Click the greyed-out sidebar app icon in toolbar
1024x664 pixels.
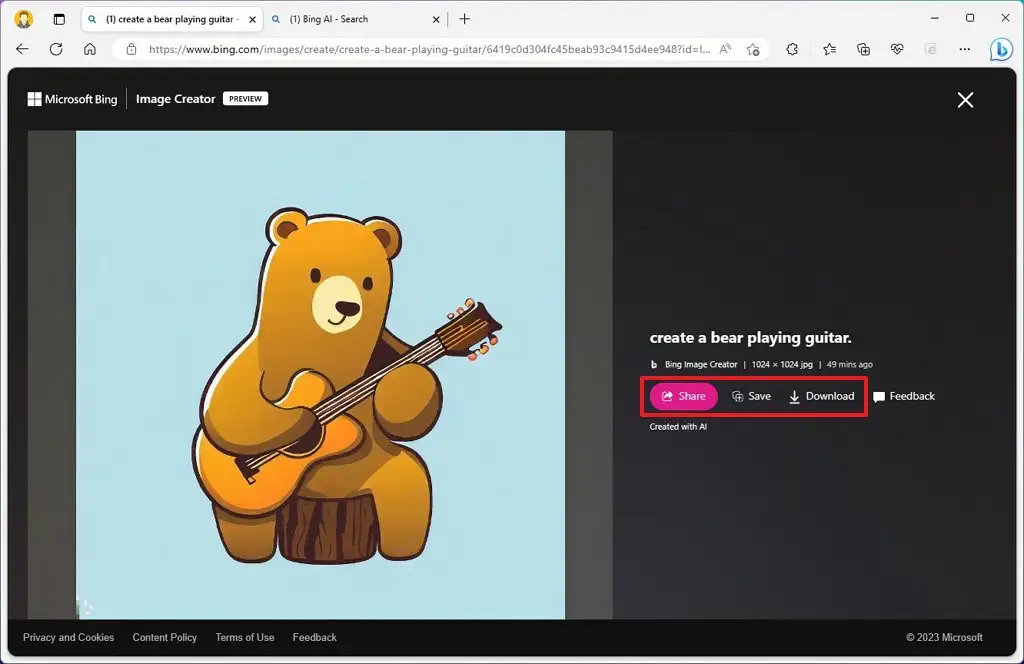point(931,49)
